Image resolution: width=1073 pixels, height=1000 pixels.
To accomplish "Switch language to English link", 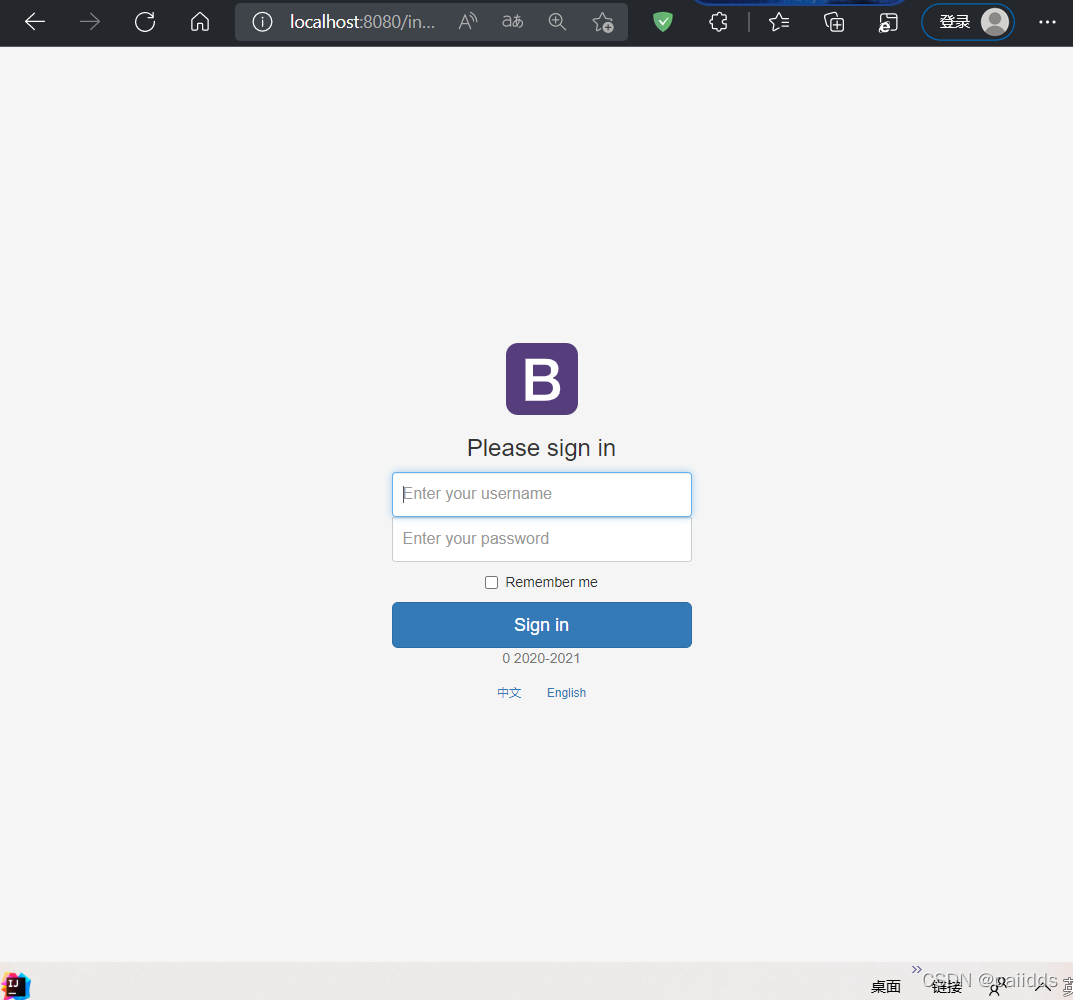I will tap(567, 693).
